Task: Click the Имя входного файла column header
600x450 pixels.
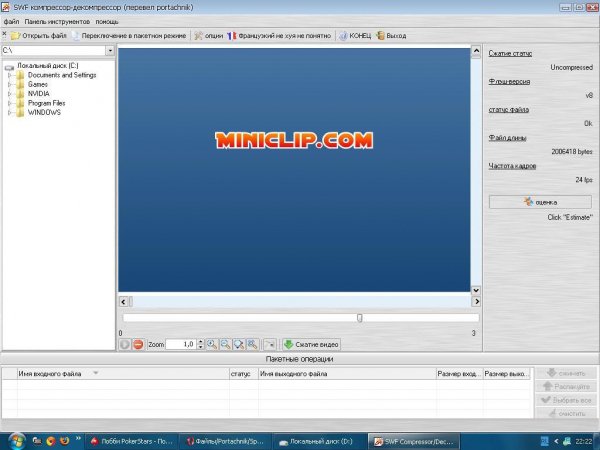Action: [123, 374]
